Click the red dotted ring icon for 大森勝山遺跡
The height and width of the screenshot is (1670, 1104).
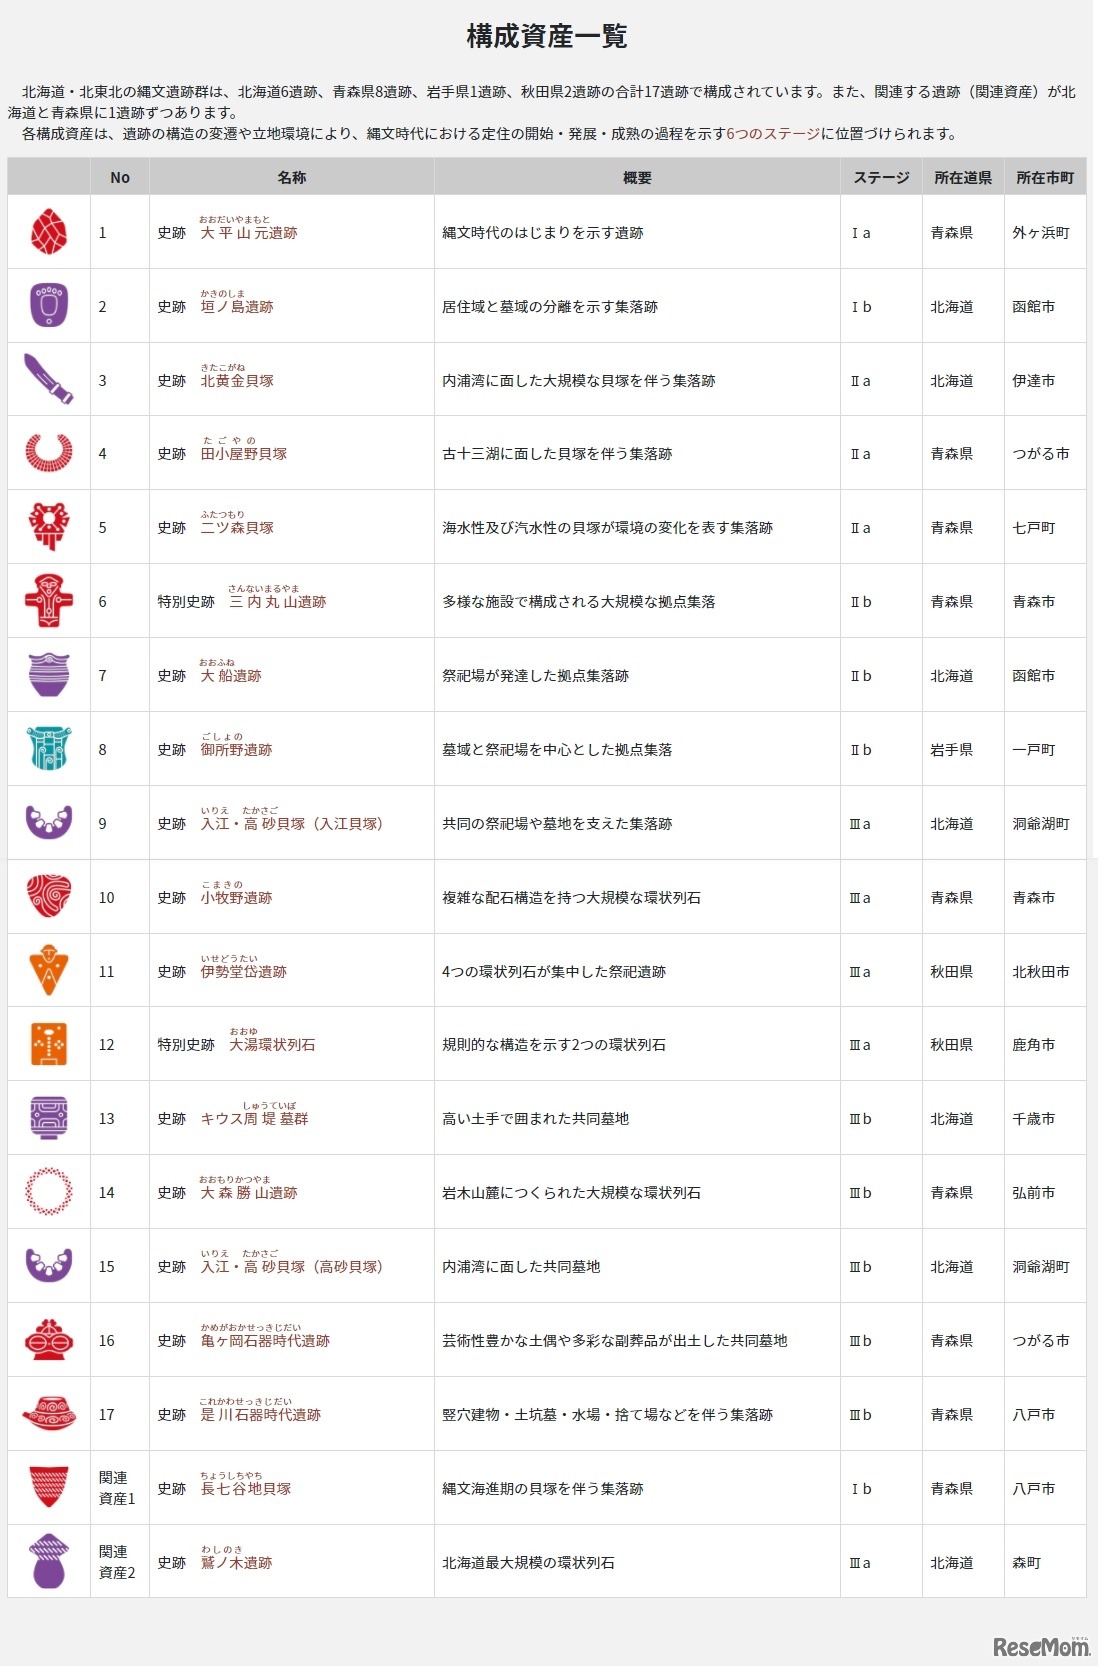pyautogui.click(x=48, y=1192)
